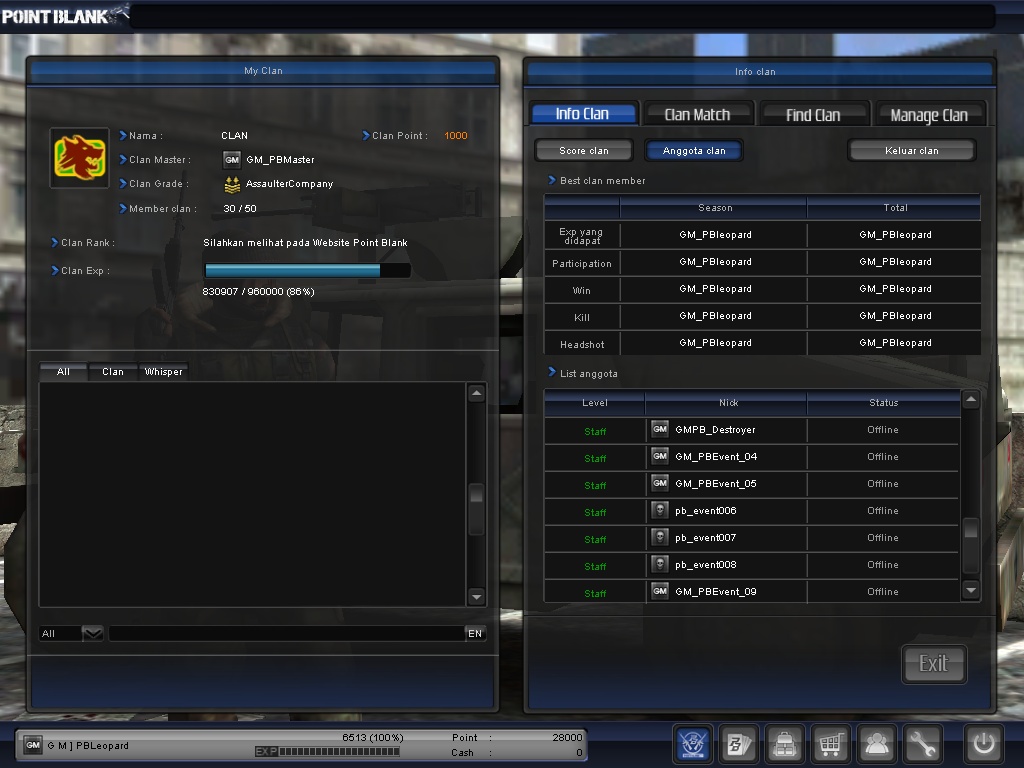
Task: Click Silahkan melihat pada Website Point Blank
Action: 305,243
